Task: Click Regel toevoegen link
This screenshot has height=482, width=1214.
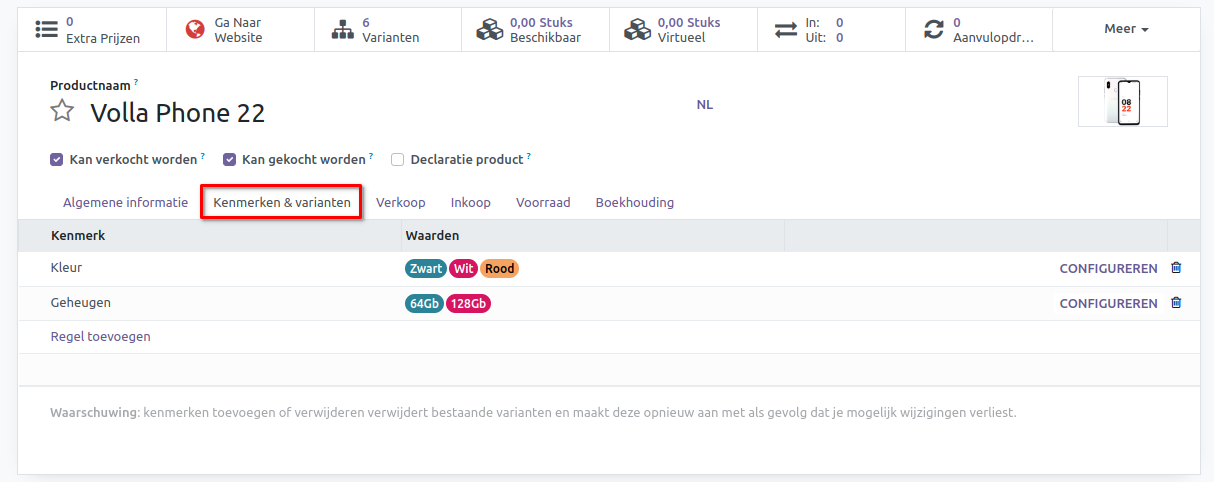Action: point(100,337)
